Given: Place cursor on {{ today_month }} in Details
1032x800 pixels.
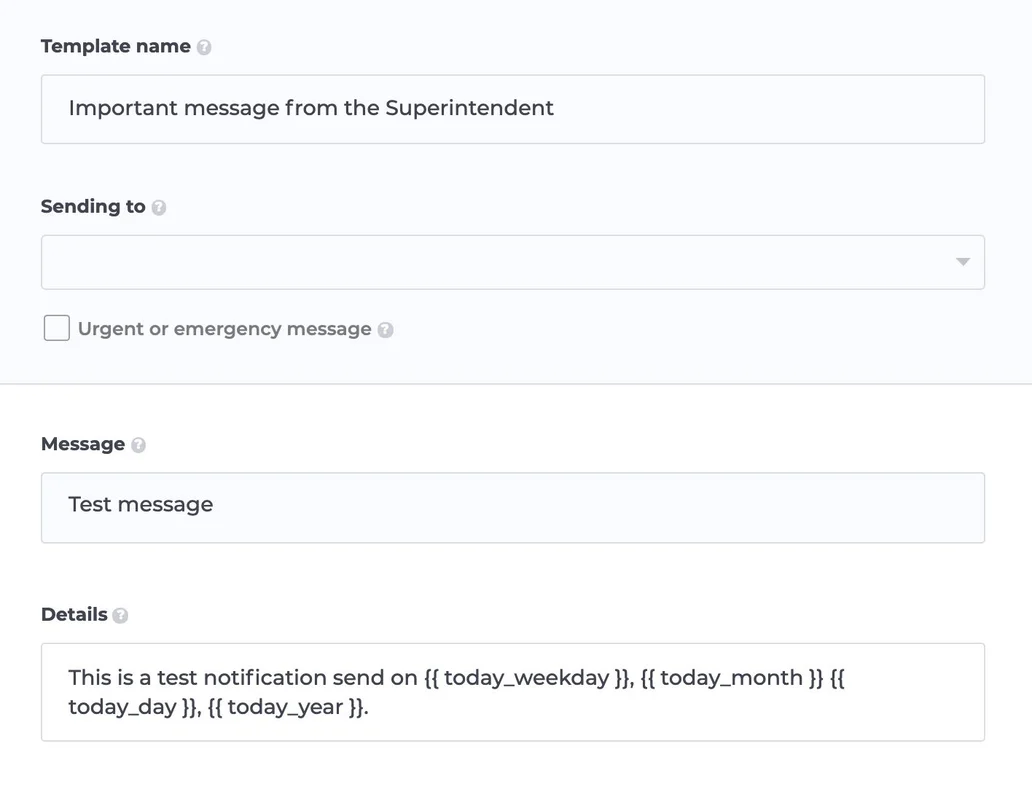Looking at the screenshot, I should 731,678.
